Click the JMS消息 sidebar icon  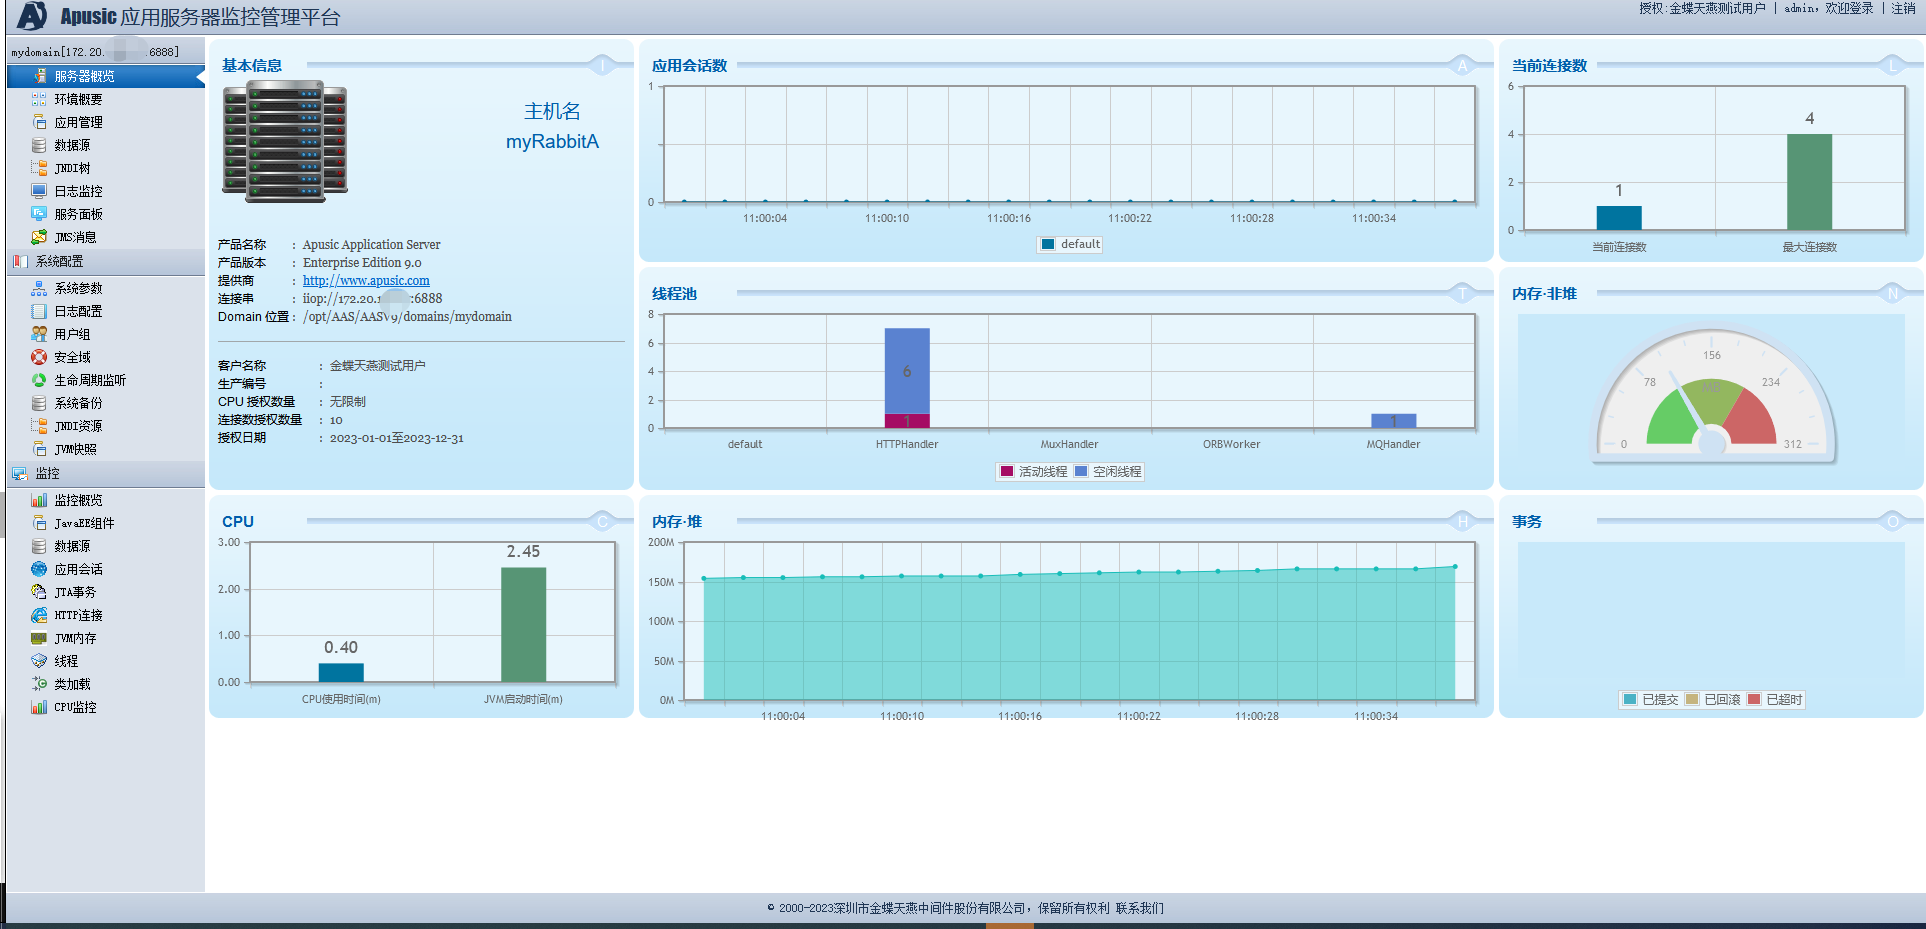coord(39,237)
